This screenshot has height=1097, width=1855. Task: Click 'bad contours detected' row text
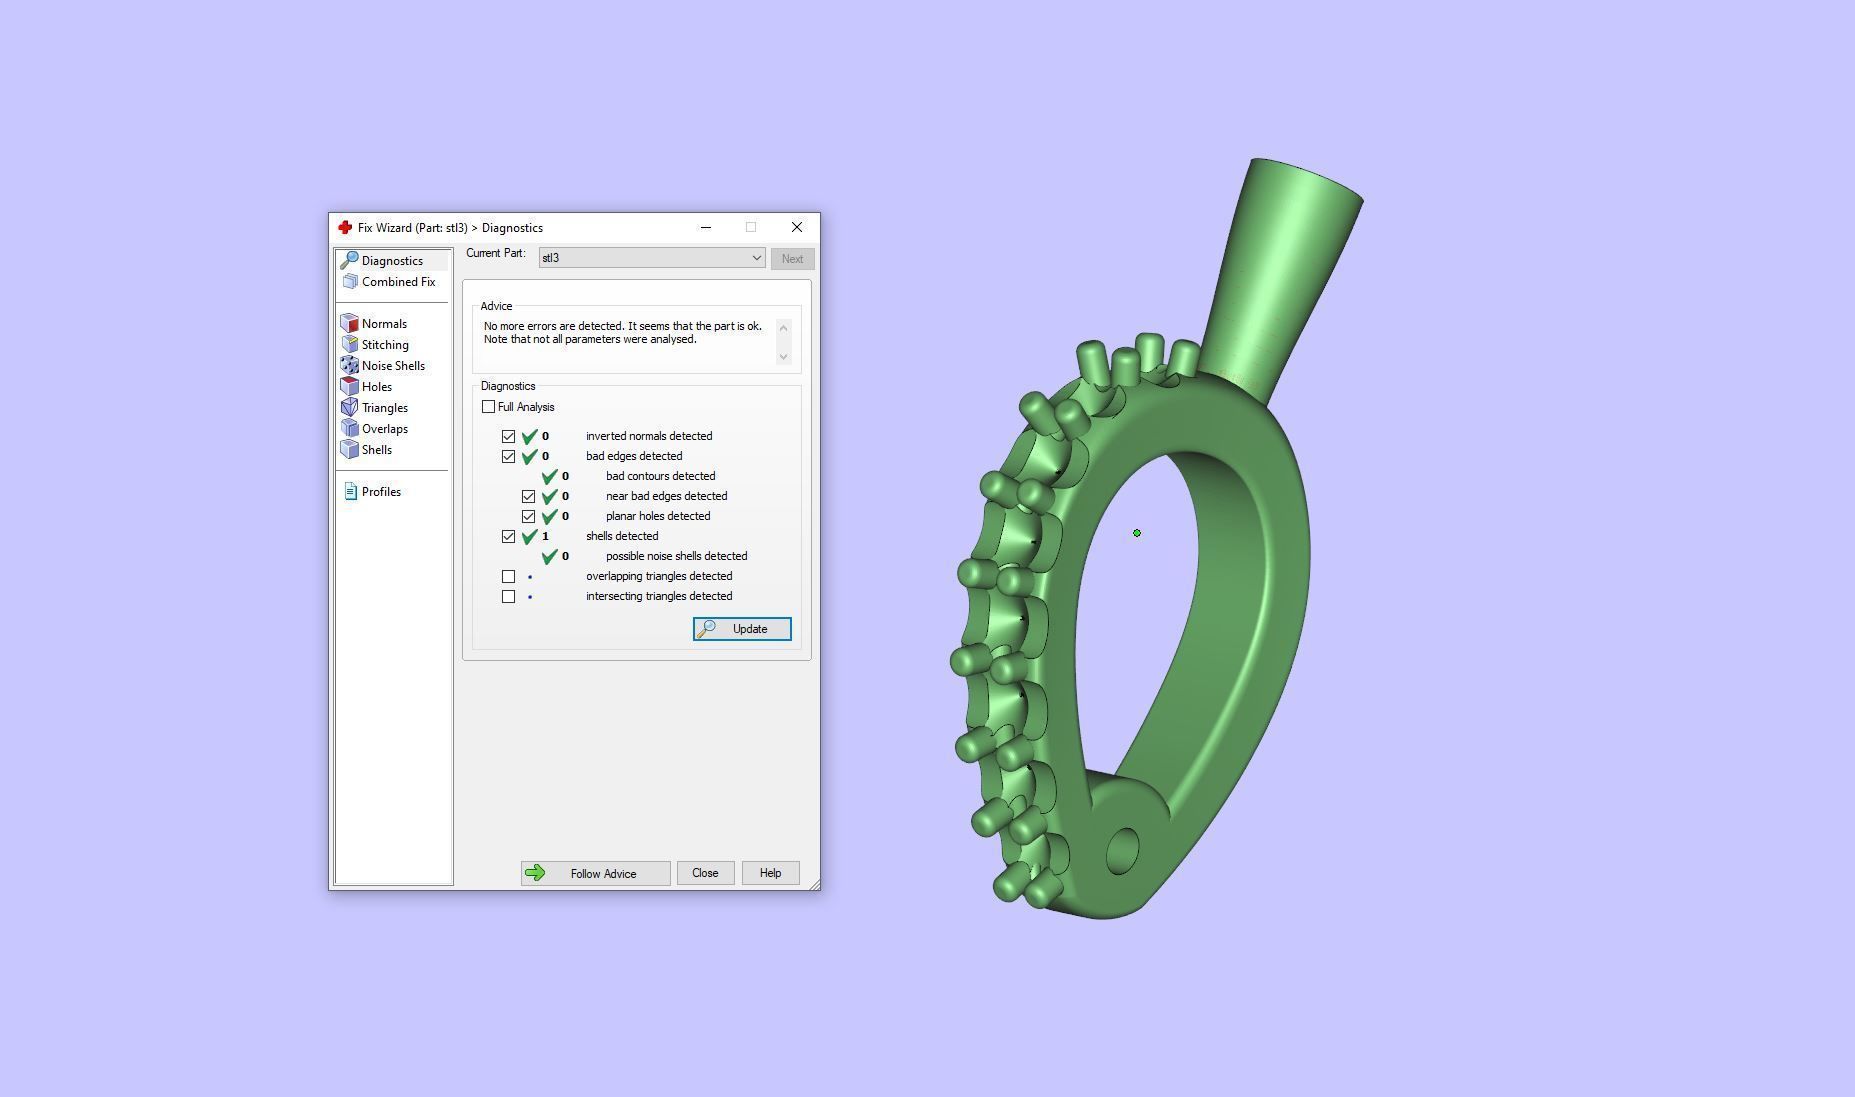[x=660, y=476]
